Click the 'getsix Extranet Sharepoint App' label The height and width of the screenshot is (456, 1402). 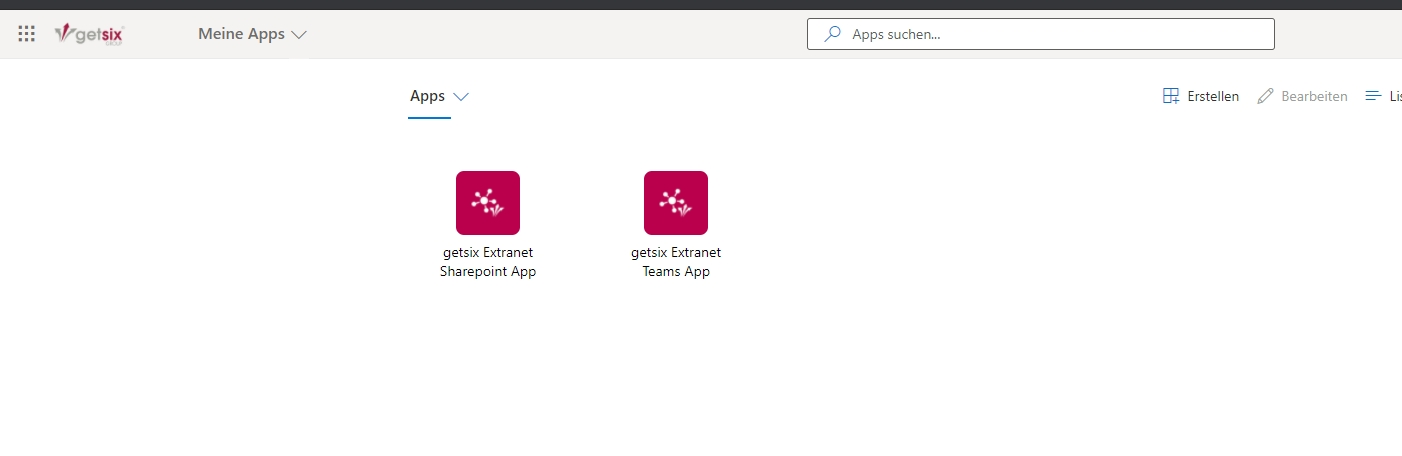tap(488, 262)
